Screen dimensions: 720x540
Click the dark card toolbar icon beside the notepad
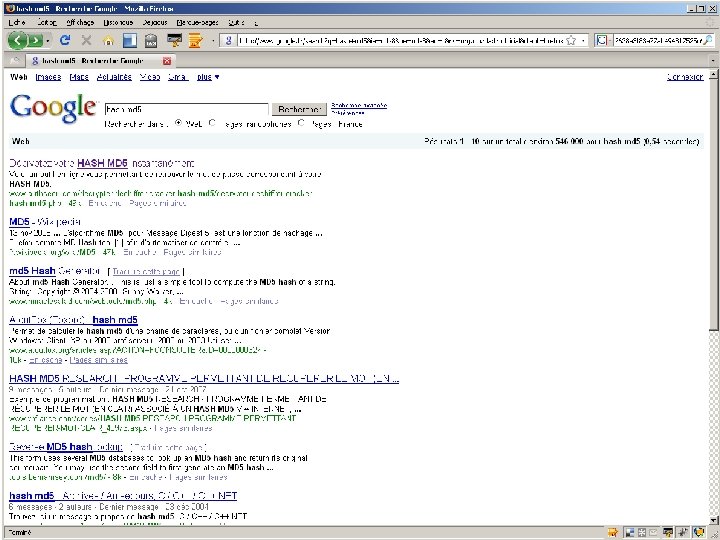[x=174, y=40]
